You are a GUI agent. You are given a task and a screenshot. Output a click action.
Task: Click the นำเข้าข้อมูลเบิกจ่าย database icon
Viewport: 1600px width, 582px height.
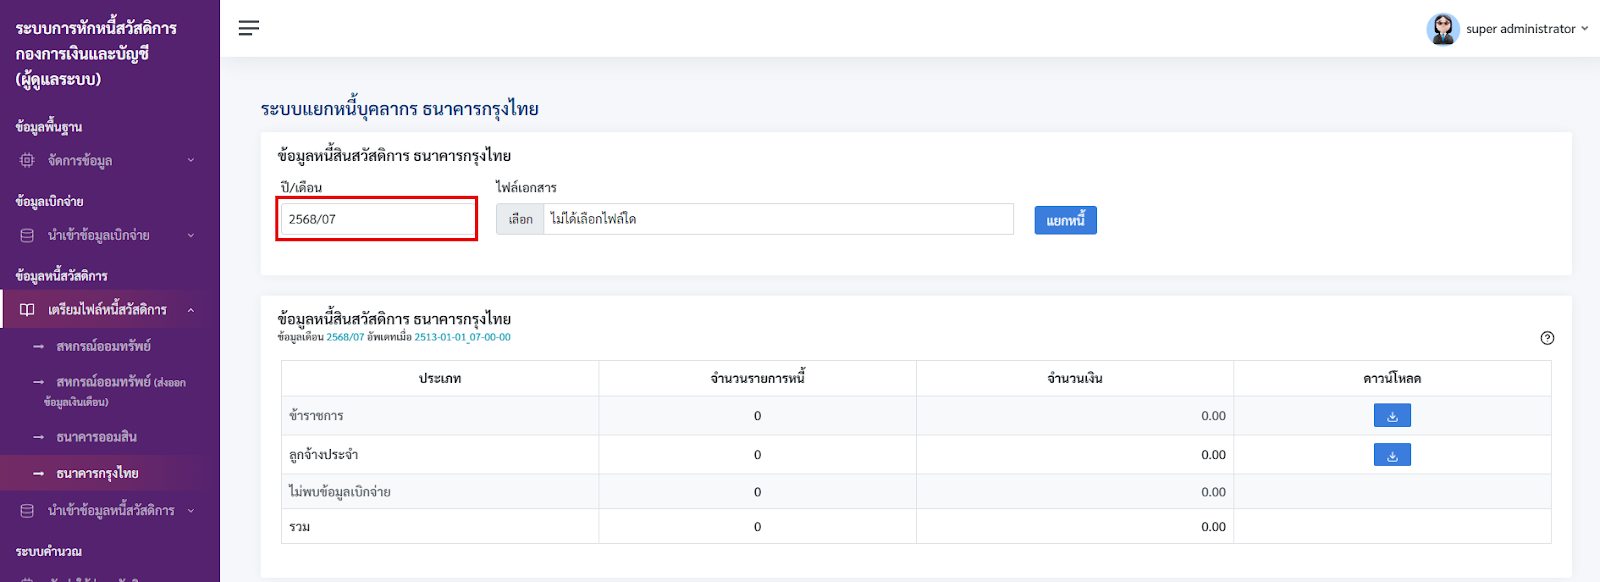click(x=27, y=235)
